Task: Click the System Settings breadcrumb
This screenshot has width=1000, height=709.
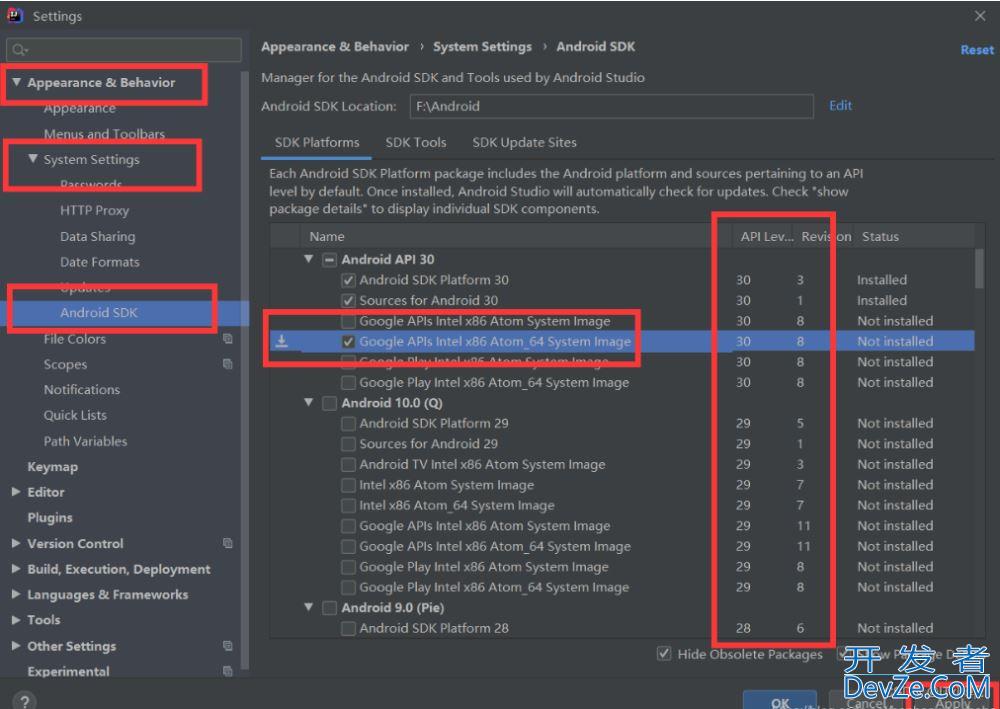Action: (482, 47)
